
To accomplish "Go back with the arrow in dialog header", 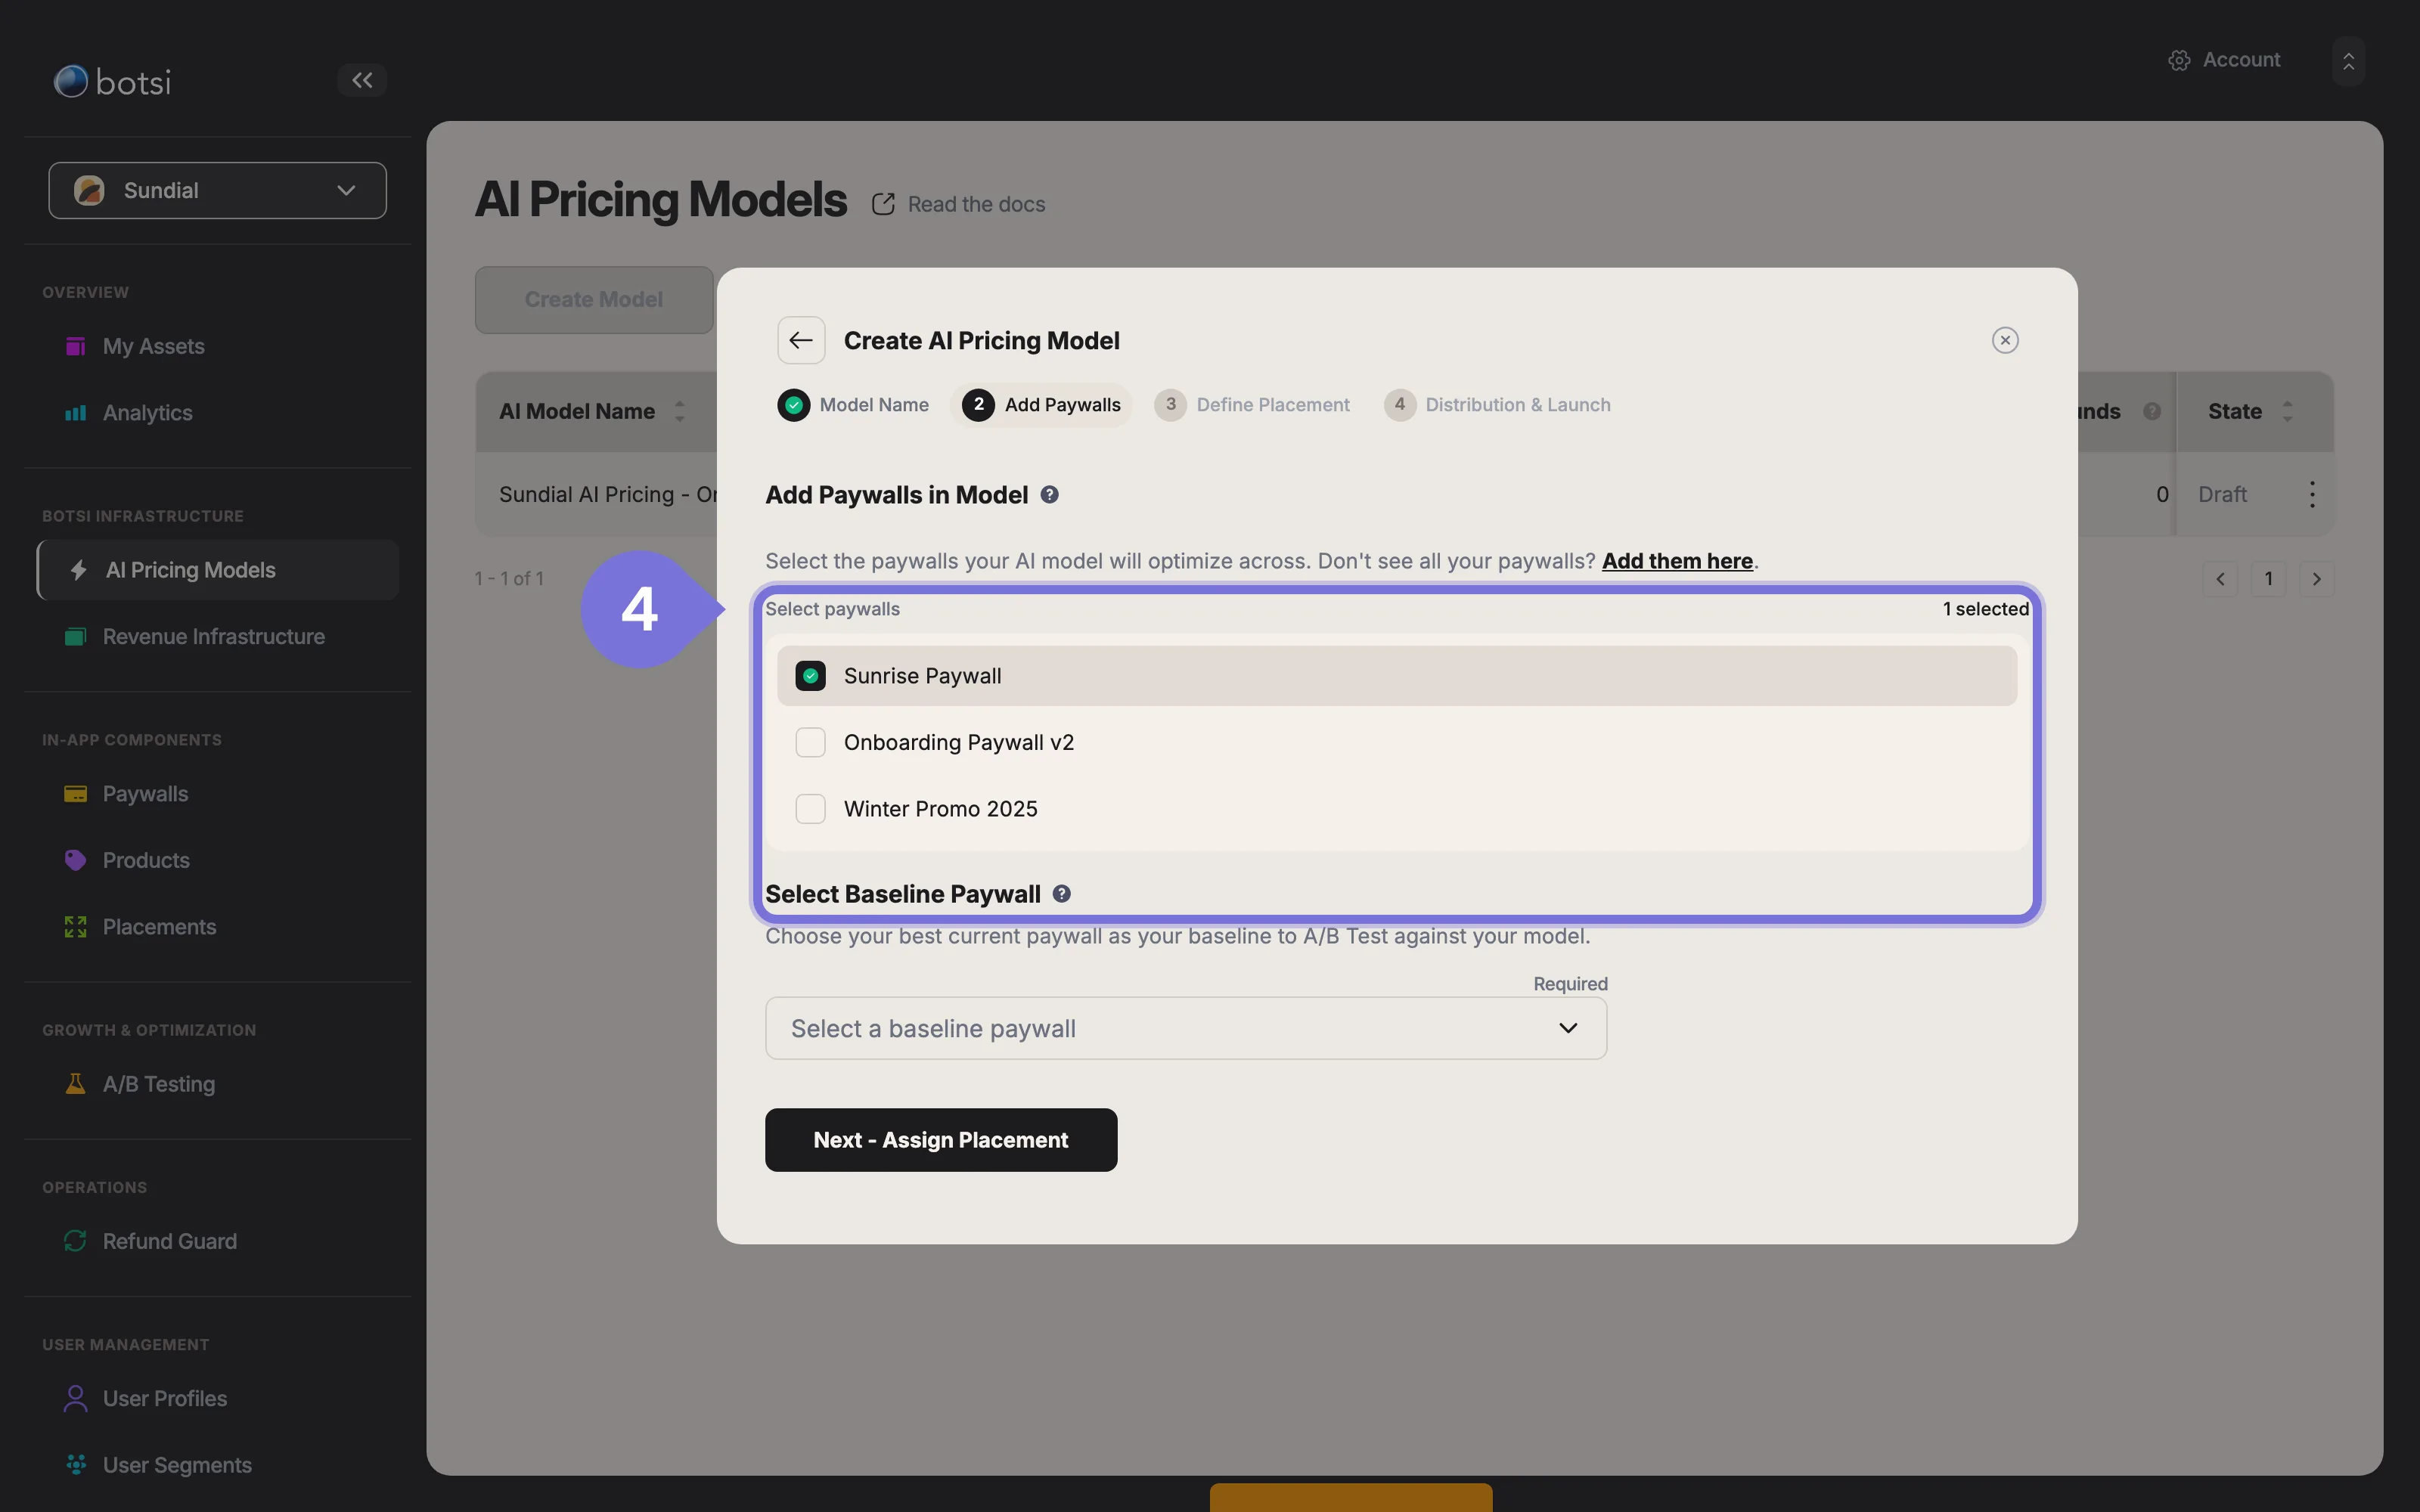I will pyautogui.click(x=801, y=340).
